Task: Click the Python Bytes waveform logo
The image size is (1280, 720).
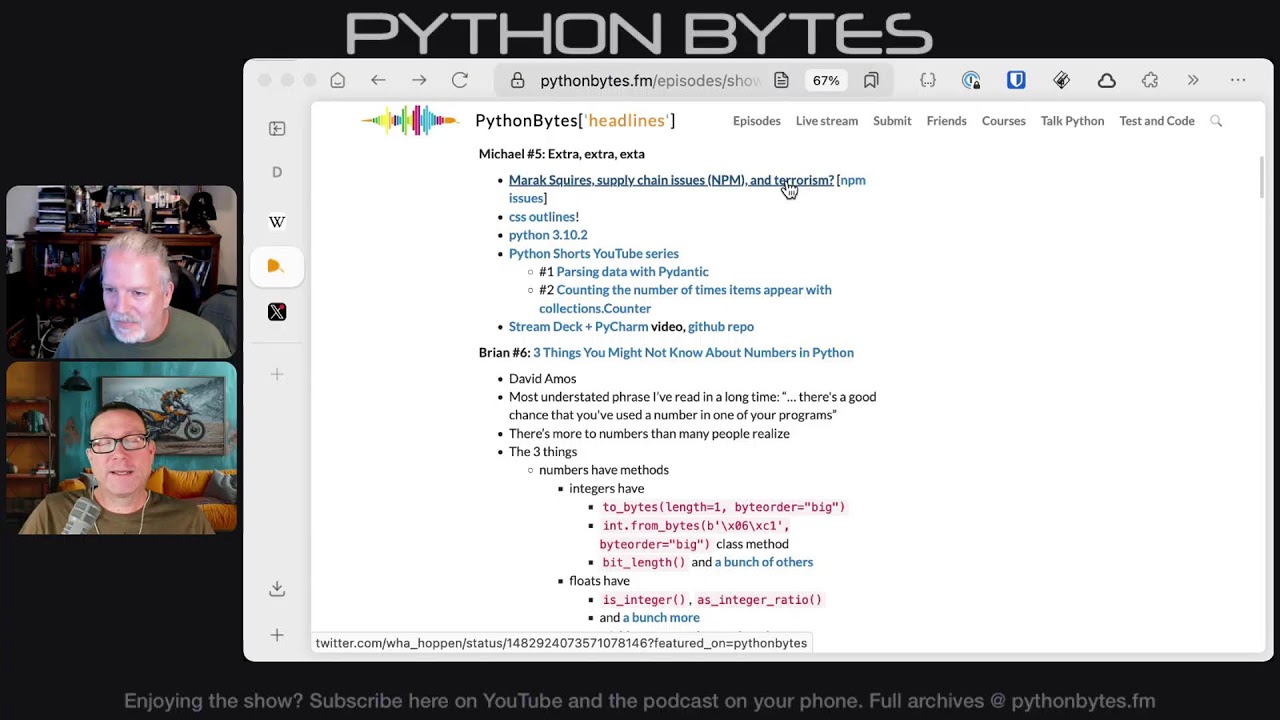Action: coord(410,121)
